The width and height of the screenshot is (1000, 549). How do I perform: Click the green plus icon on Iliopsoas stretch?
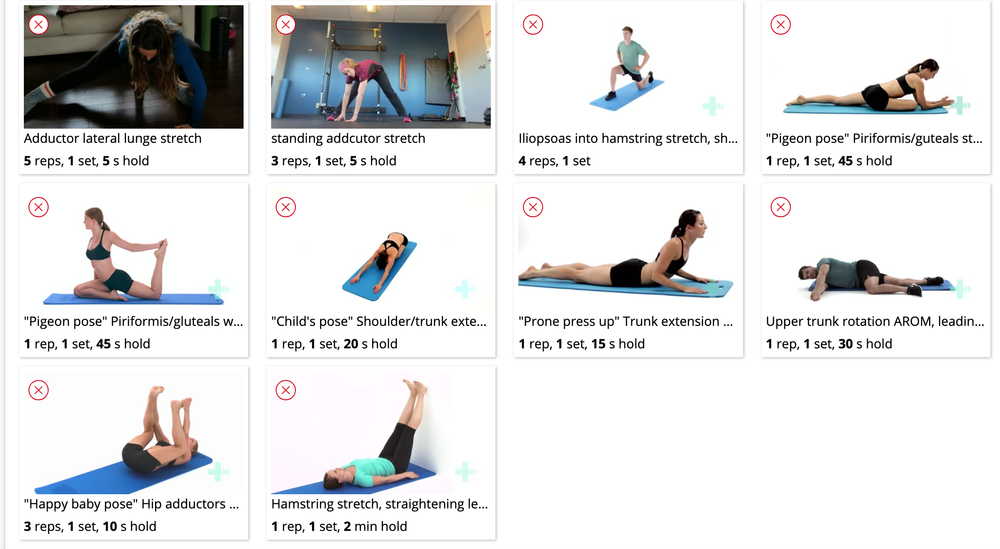(713, 106)
